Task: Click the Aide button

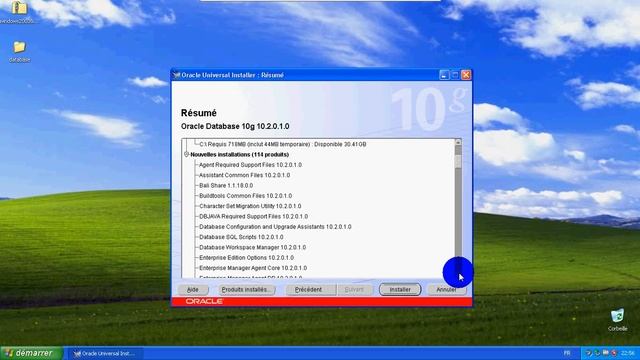Action: (193, 289)
